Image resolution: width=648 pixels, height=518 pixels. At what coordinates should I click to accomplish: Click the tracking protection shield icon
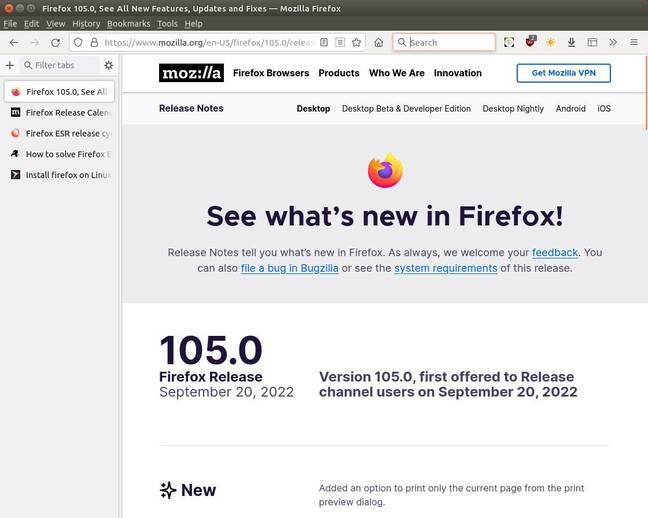click(x=78, y=43)
